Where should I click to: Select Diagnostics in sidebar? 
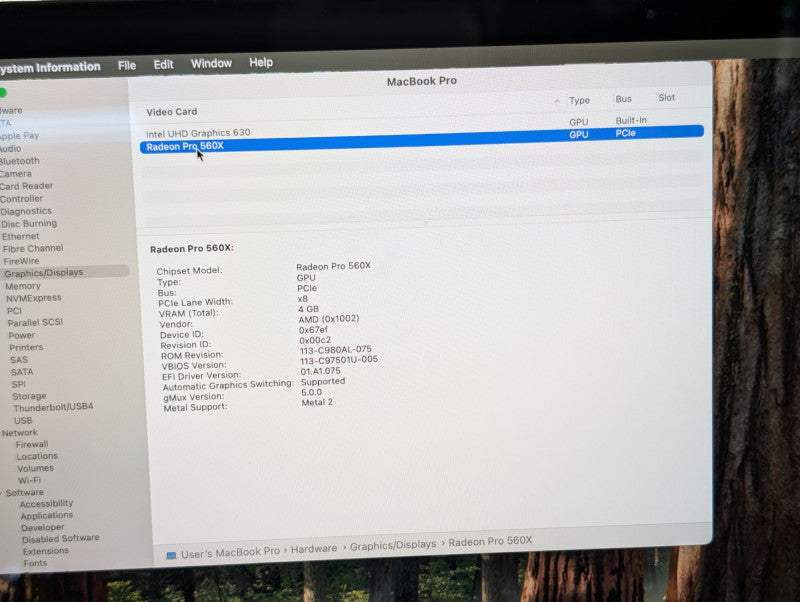click(x=26, y=211)
